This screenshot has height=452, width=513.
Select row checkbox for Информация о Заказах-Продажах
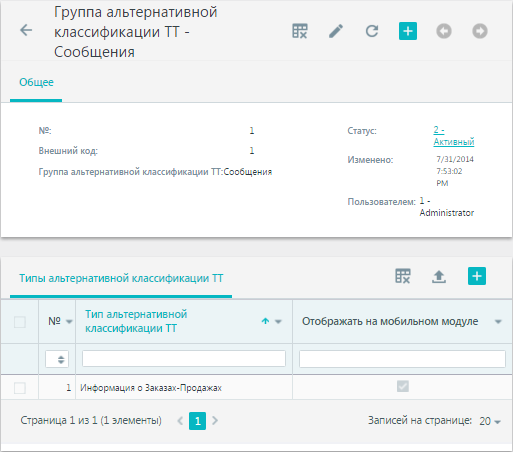coord(20,388)
